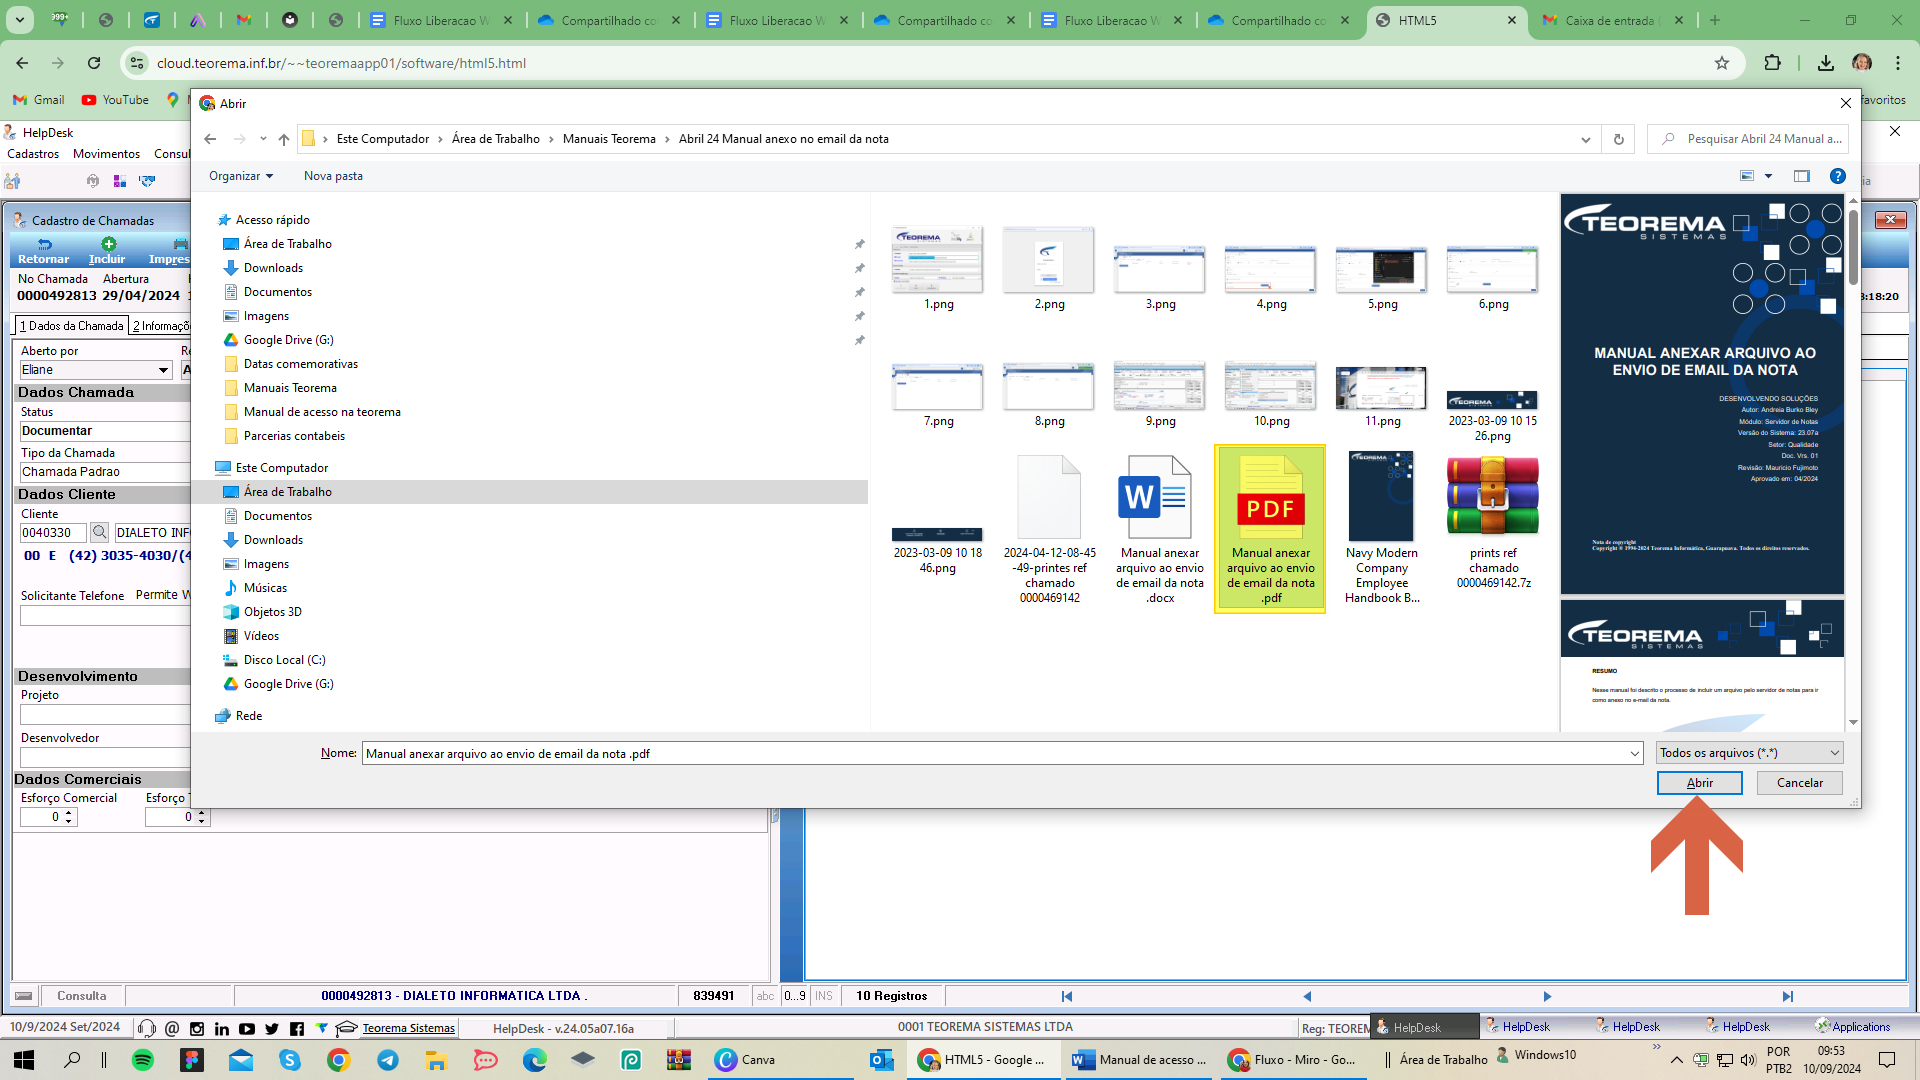Click the HelpDesk handshake toolbar icon
The width and height of the screenshot is (1920, 1080).
tap(147, 181)
